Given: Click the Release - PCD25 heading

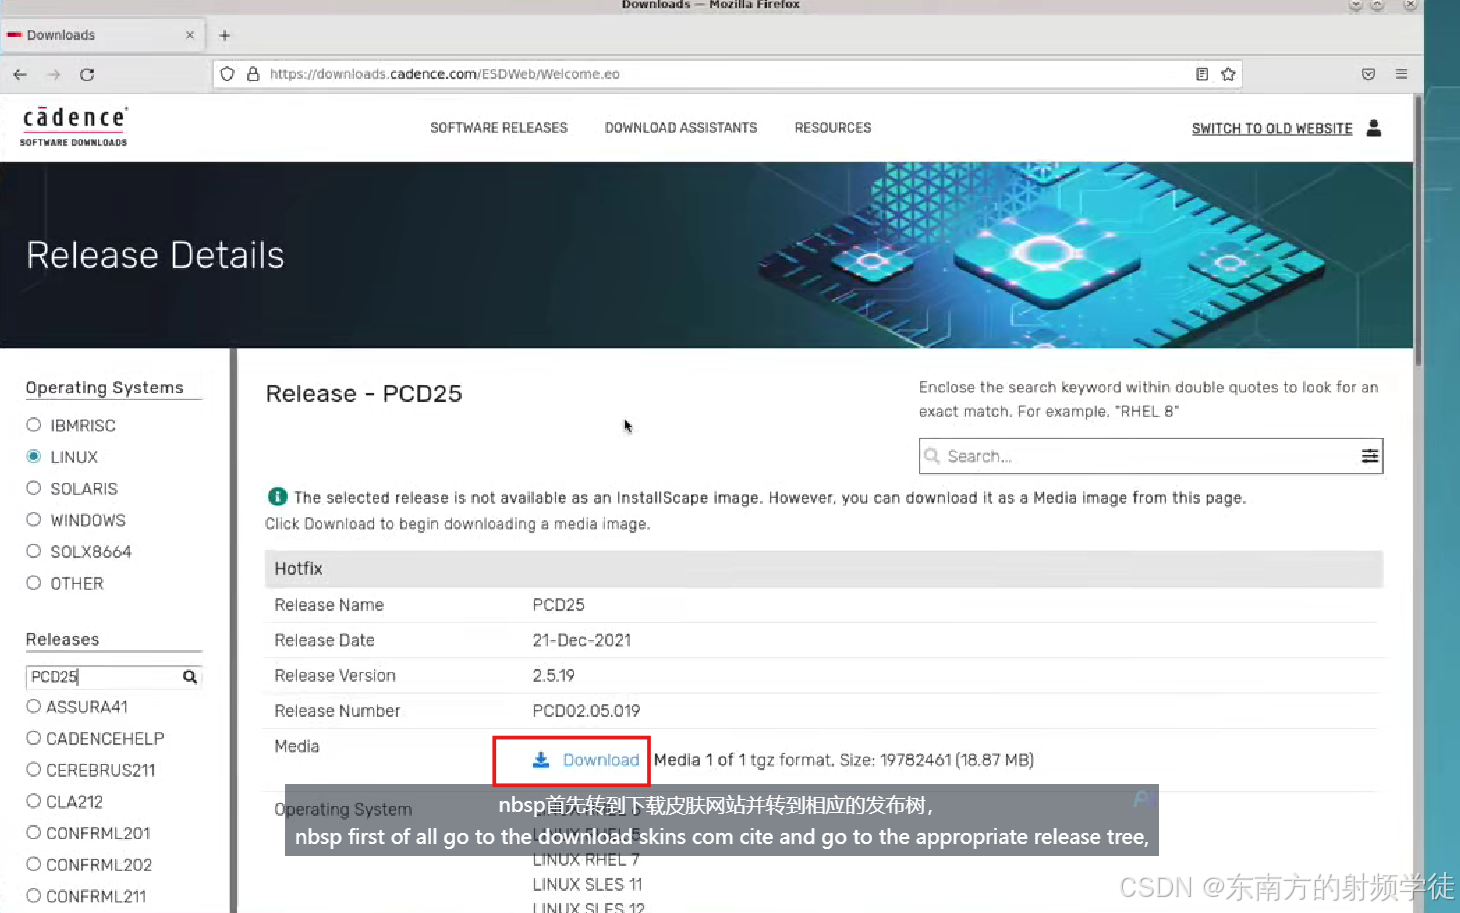Looking at the screenshot, I should (x=364, y=393).
